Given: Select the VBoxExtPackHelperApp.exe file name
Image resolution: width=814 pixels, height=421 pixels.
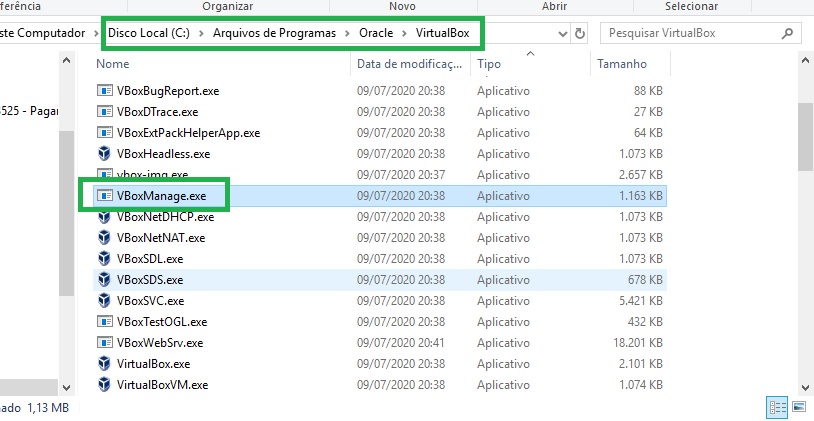Looking at the screenshot, I should tap(188, 133).
